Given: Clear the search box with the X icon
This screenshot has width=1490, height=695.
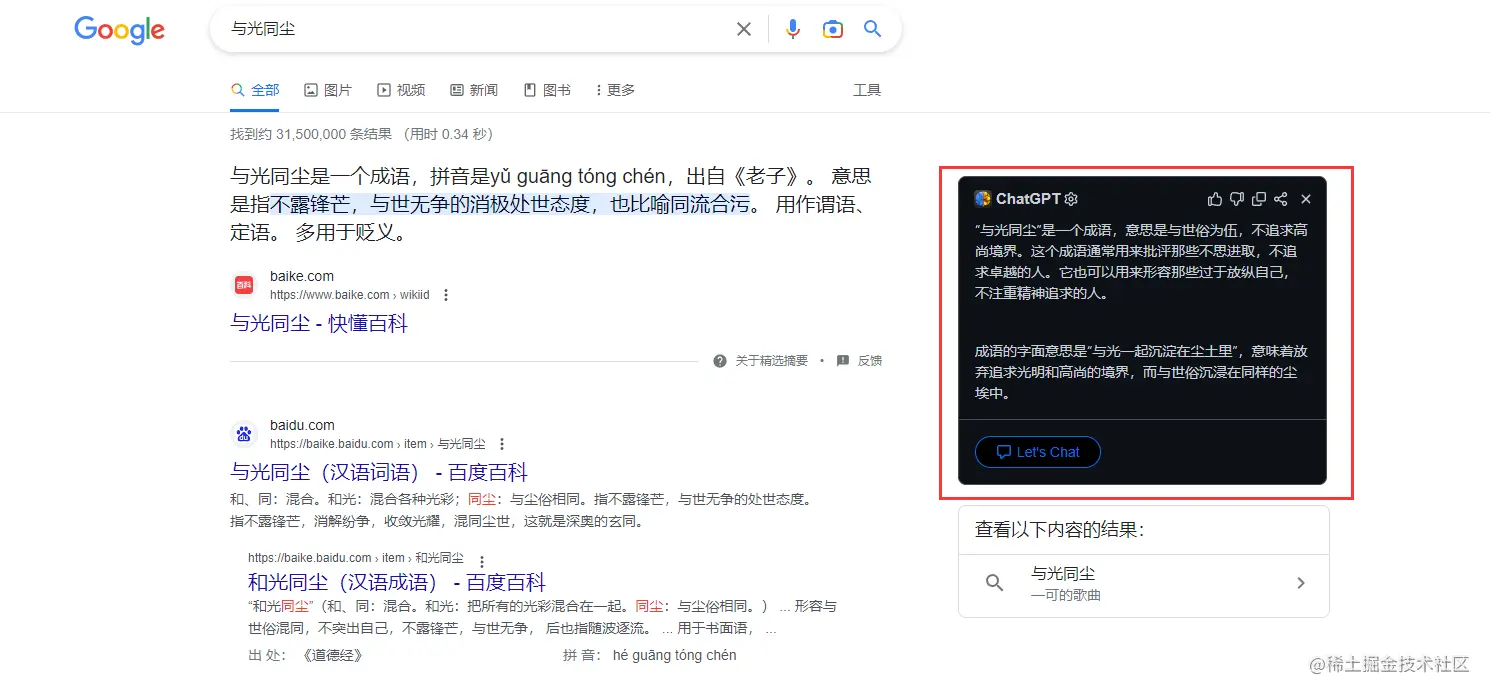Looking at the screenshot, I should click(x=744, y=30).
